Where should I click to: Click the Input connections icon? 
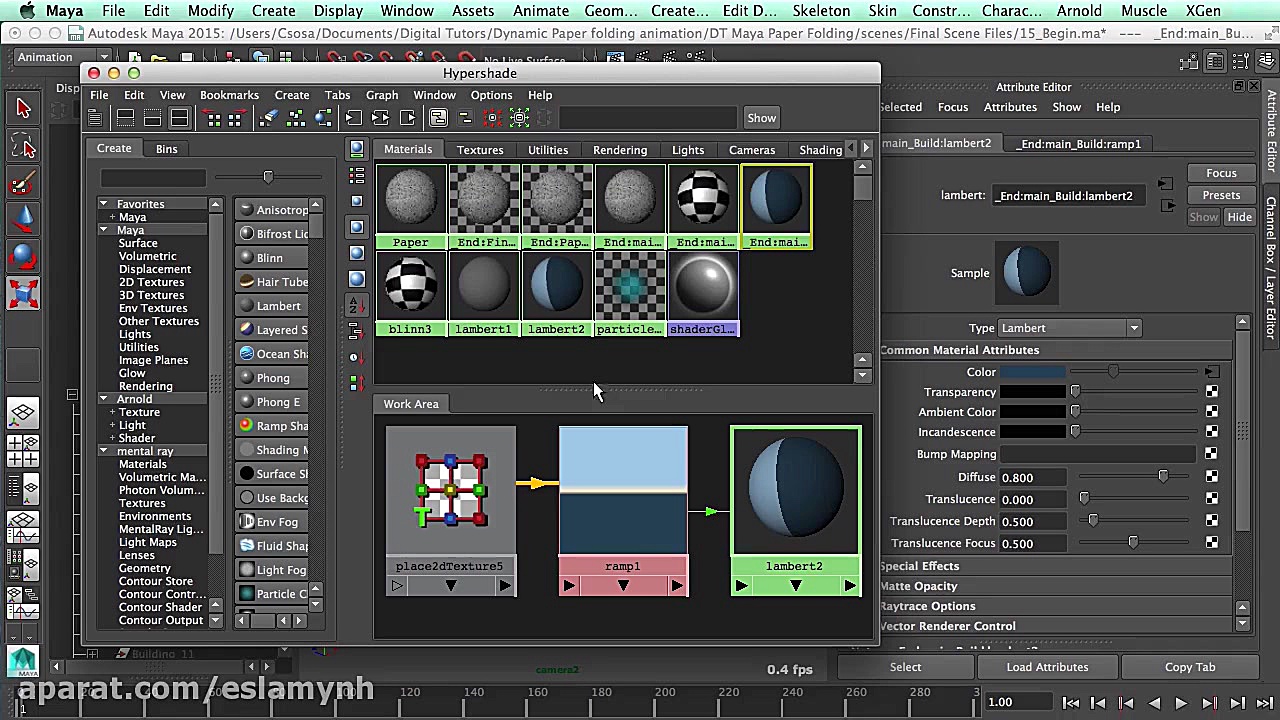pyautogui.click(x=353, y=118)
